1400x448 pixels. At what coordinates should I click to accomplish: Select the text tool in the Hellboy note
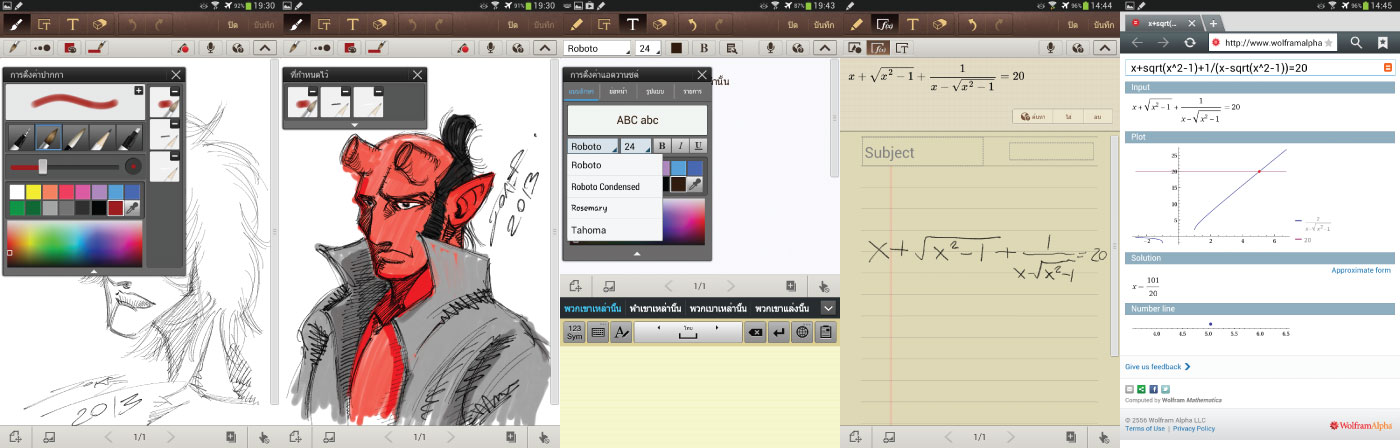[x=350, y=22]
